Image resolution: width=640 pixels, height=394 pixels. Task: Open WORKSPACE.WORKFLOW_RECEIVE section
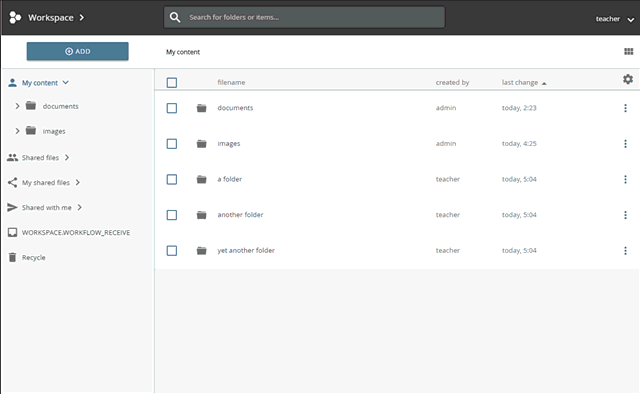pos(76,232)
